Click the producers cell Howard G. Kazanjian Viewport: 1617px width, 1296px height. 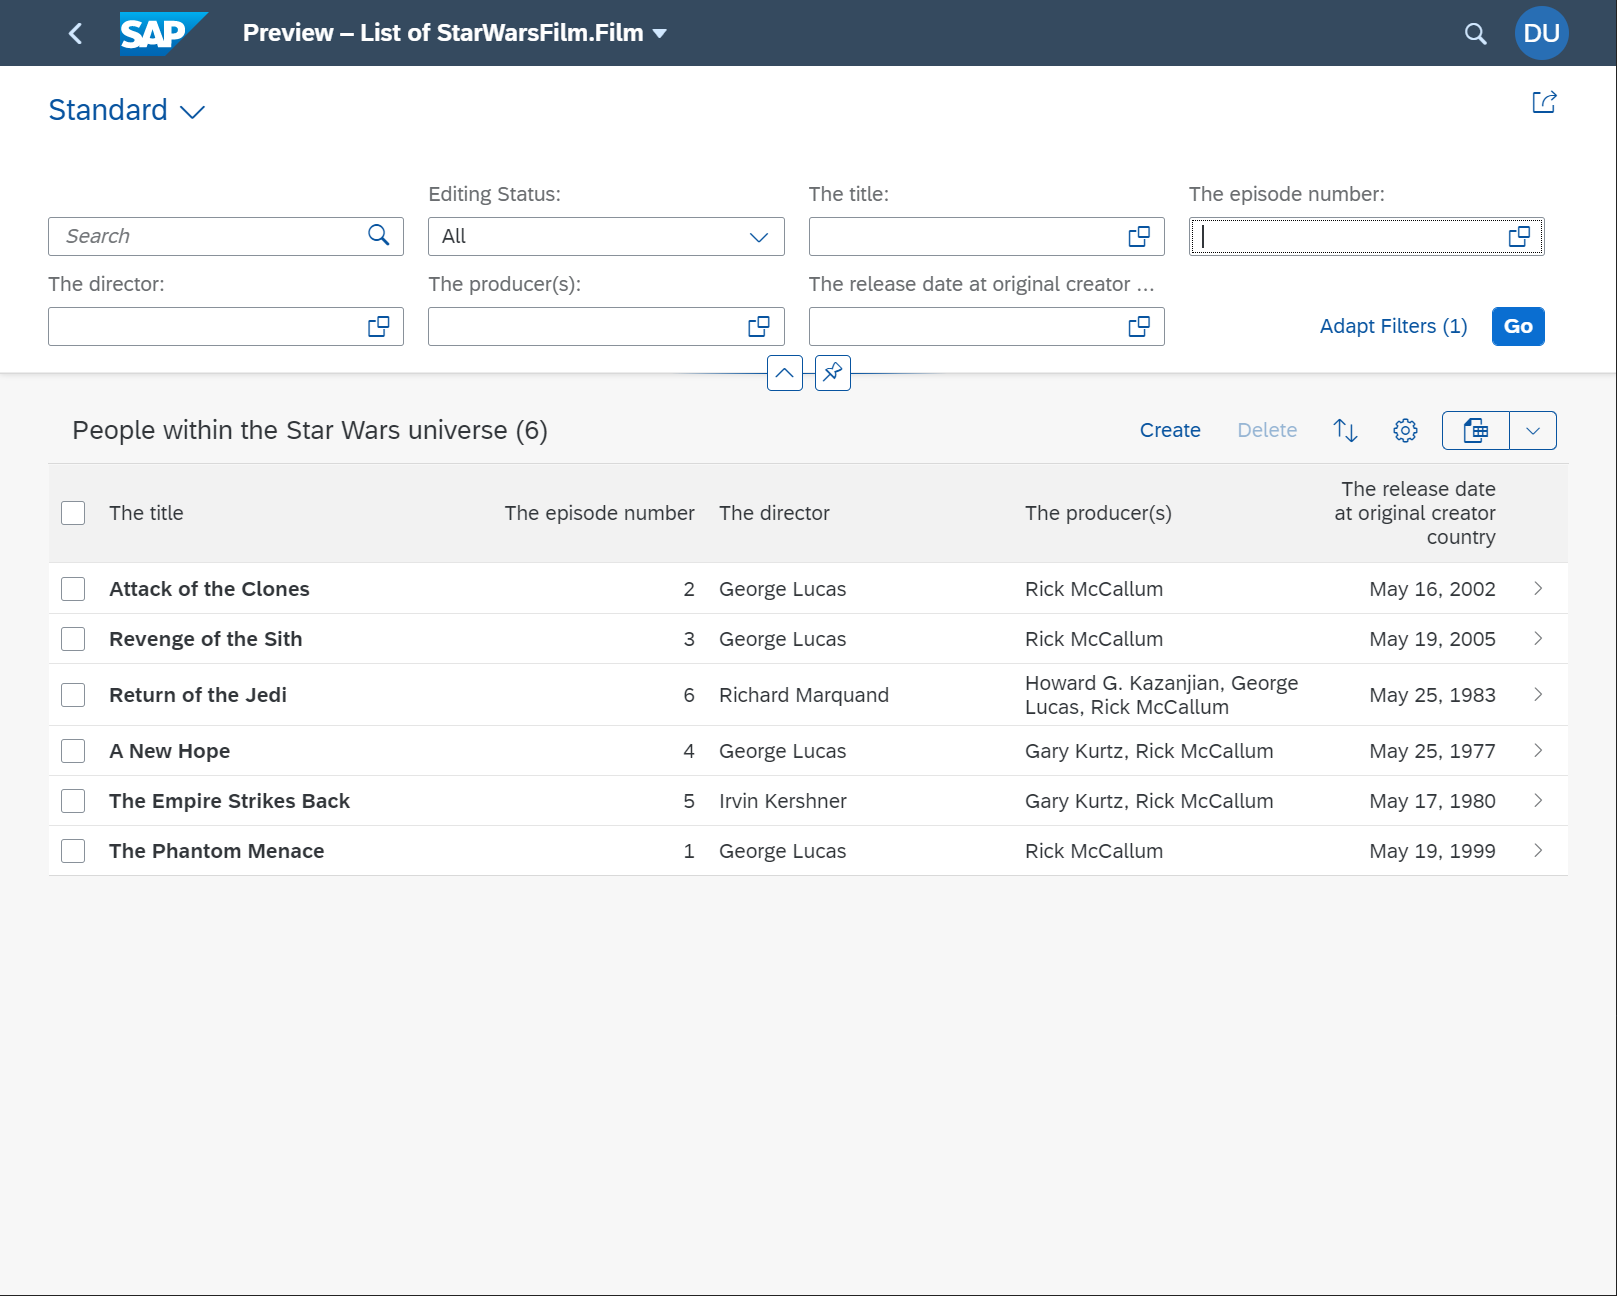(1161, 695)
